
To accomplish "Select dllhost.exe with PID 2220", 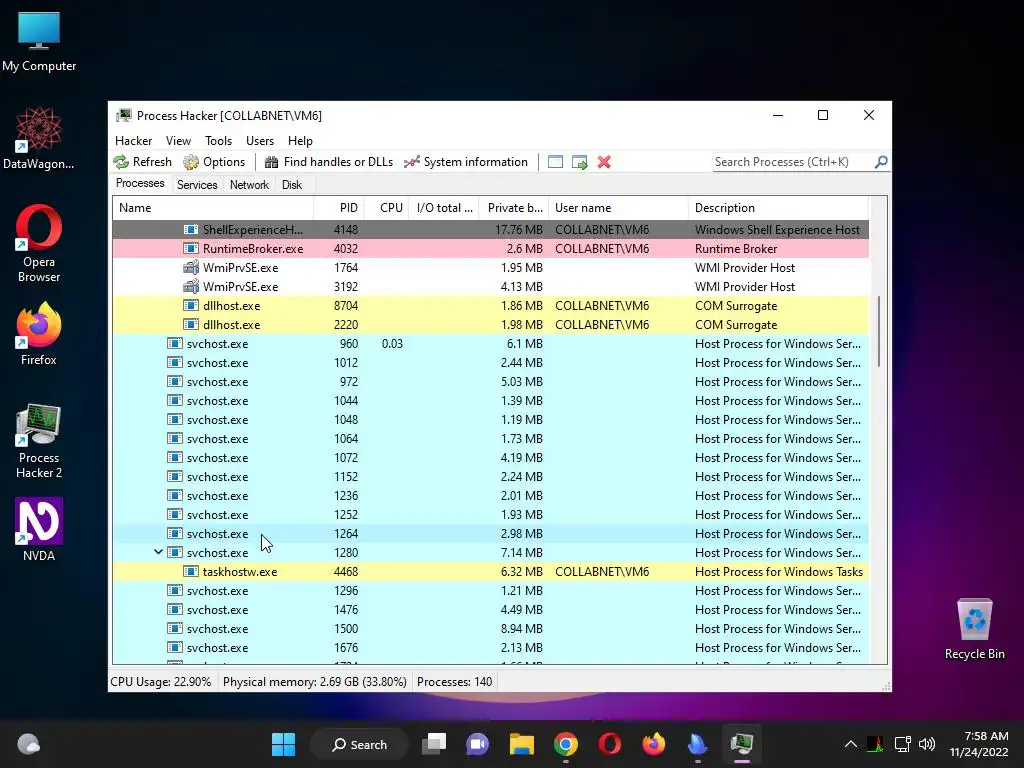I will 490,325.
